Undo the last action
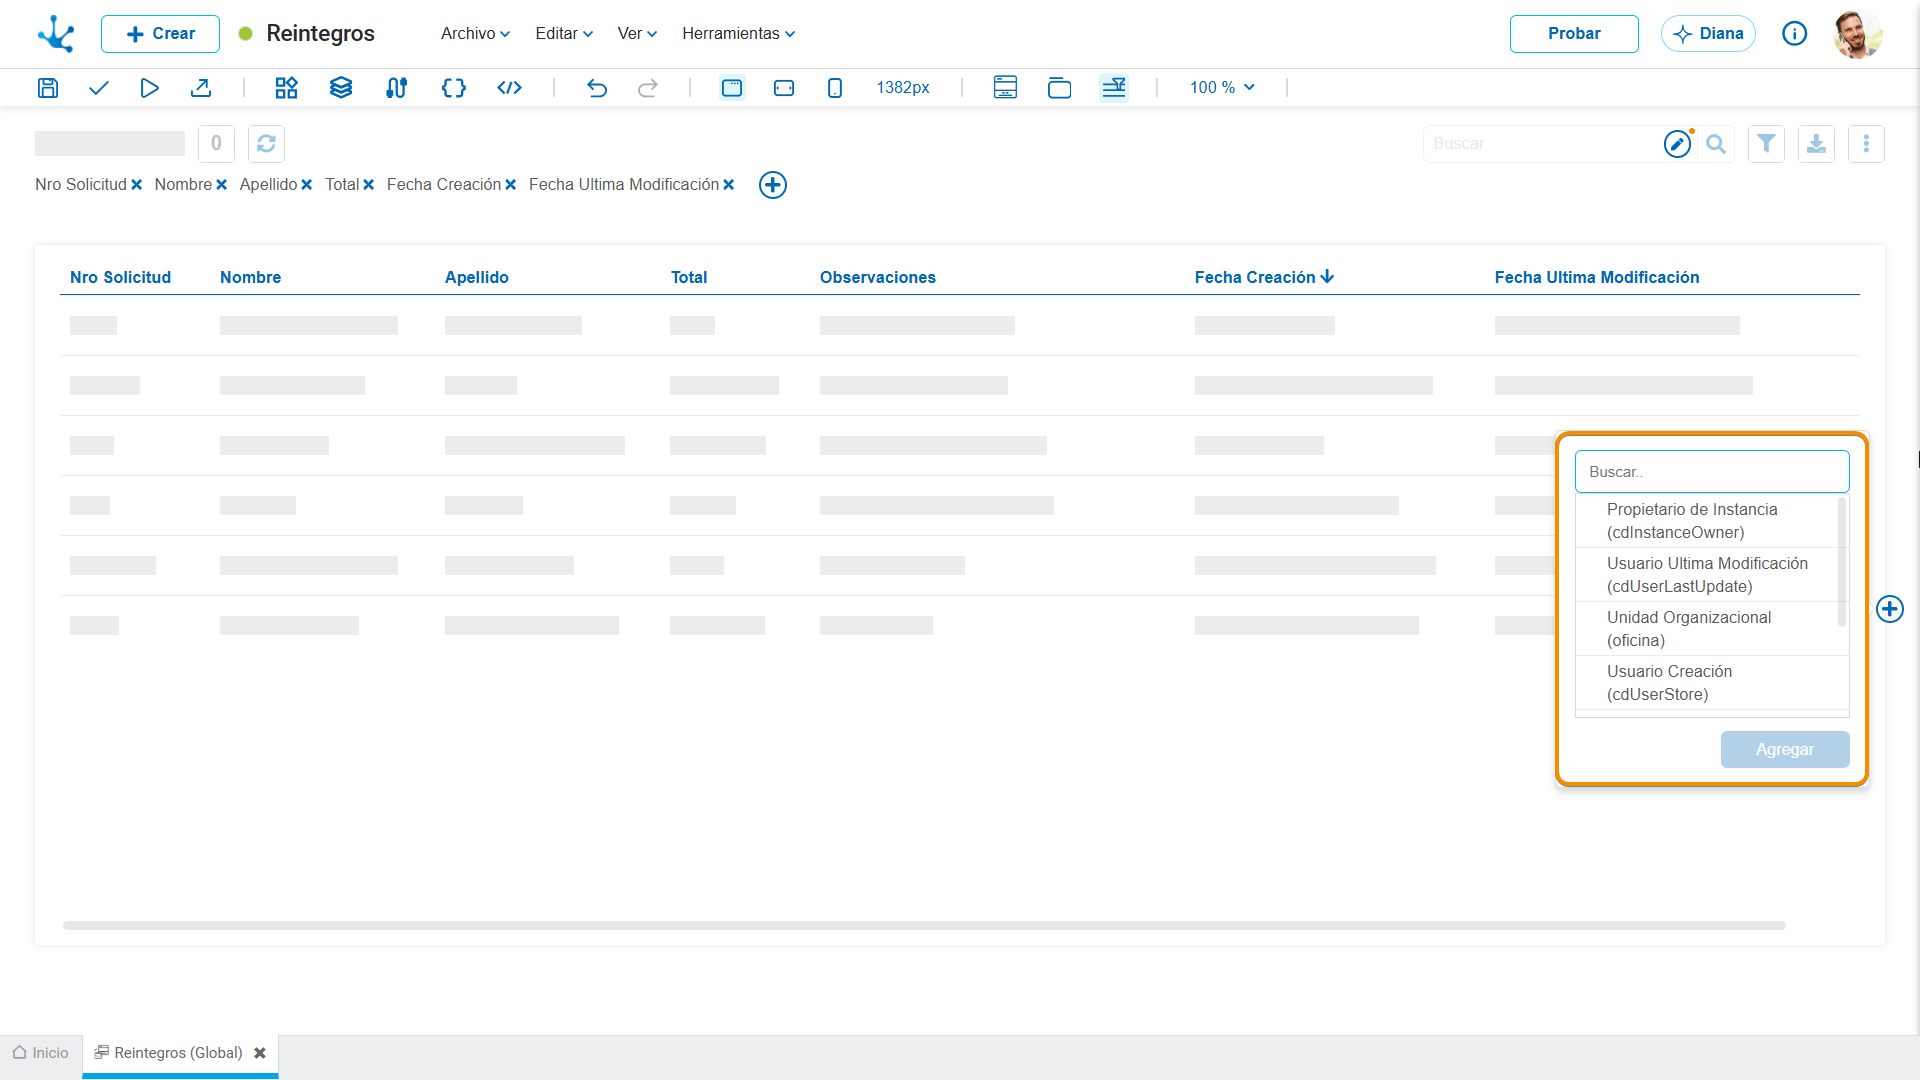Viewport: 1920px width, 1080px height. point(597,88)
